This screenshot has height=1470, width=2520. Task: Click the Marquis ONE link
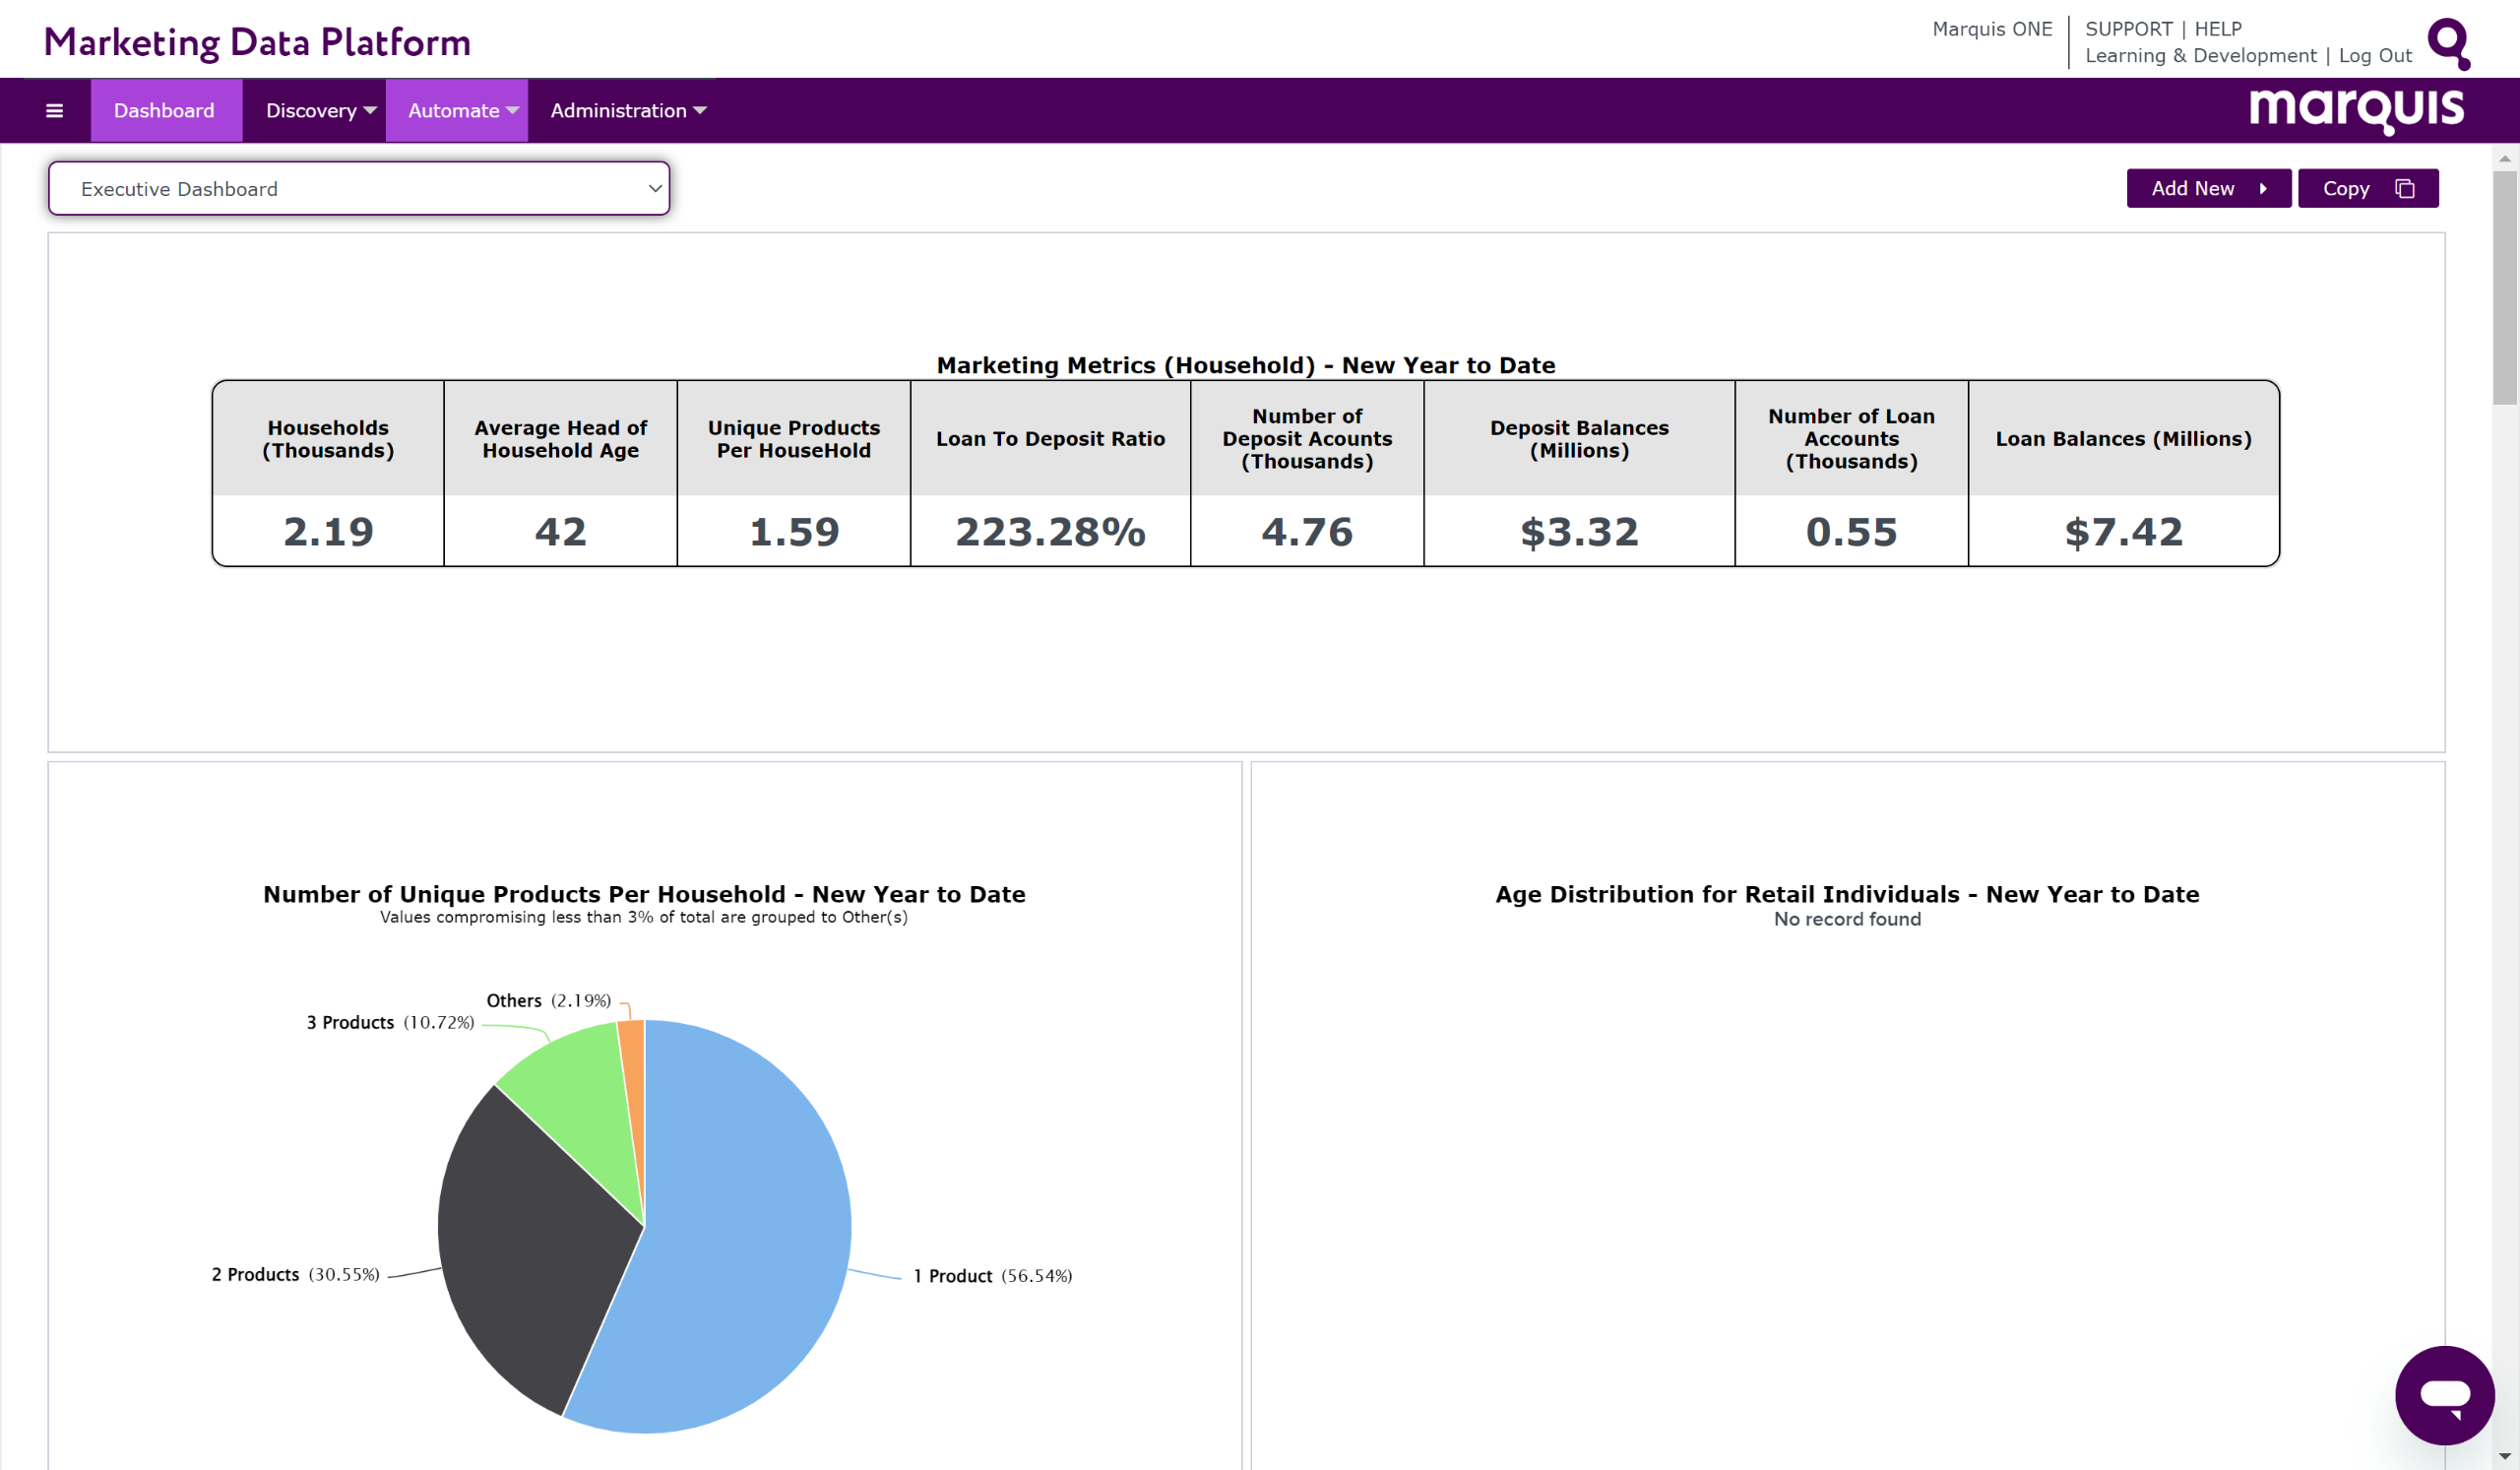tap(1991, 29)
